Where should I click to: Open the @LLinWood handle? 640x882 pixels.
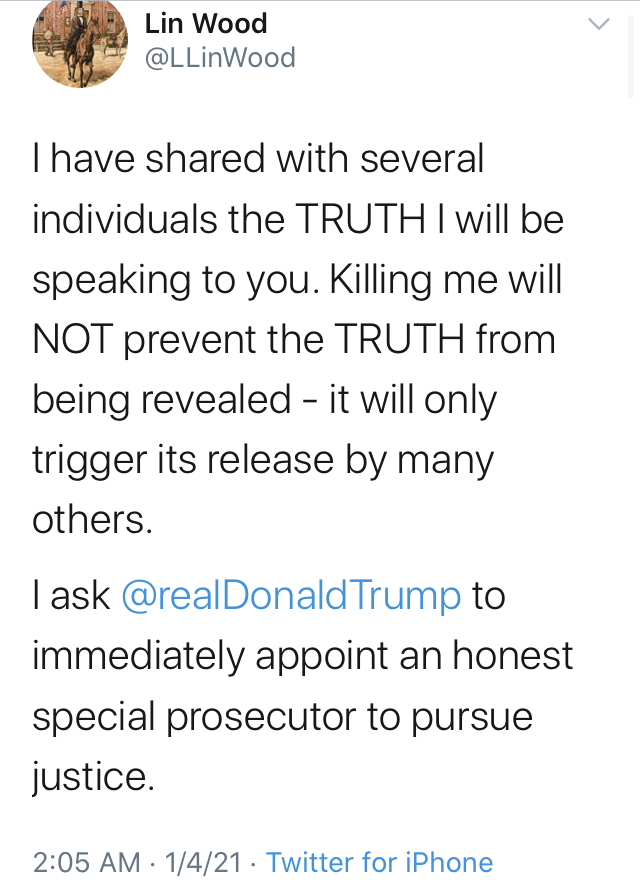click(x=220, y=58)
